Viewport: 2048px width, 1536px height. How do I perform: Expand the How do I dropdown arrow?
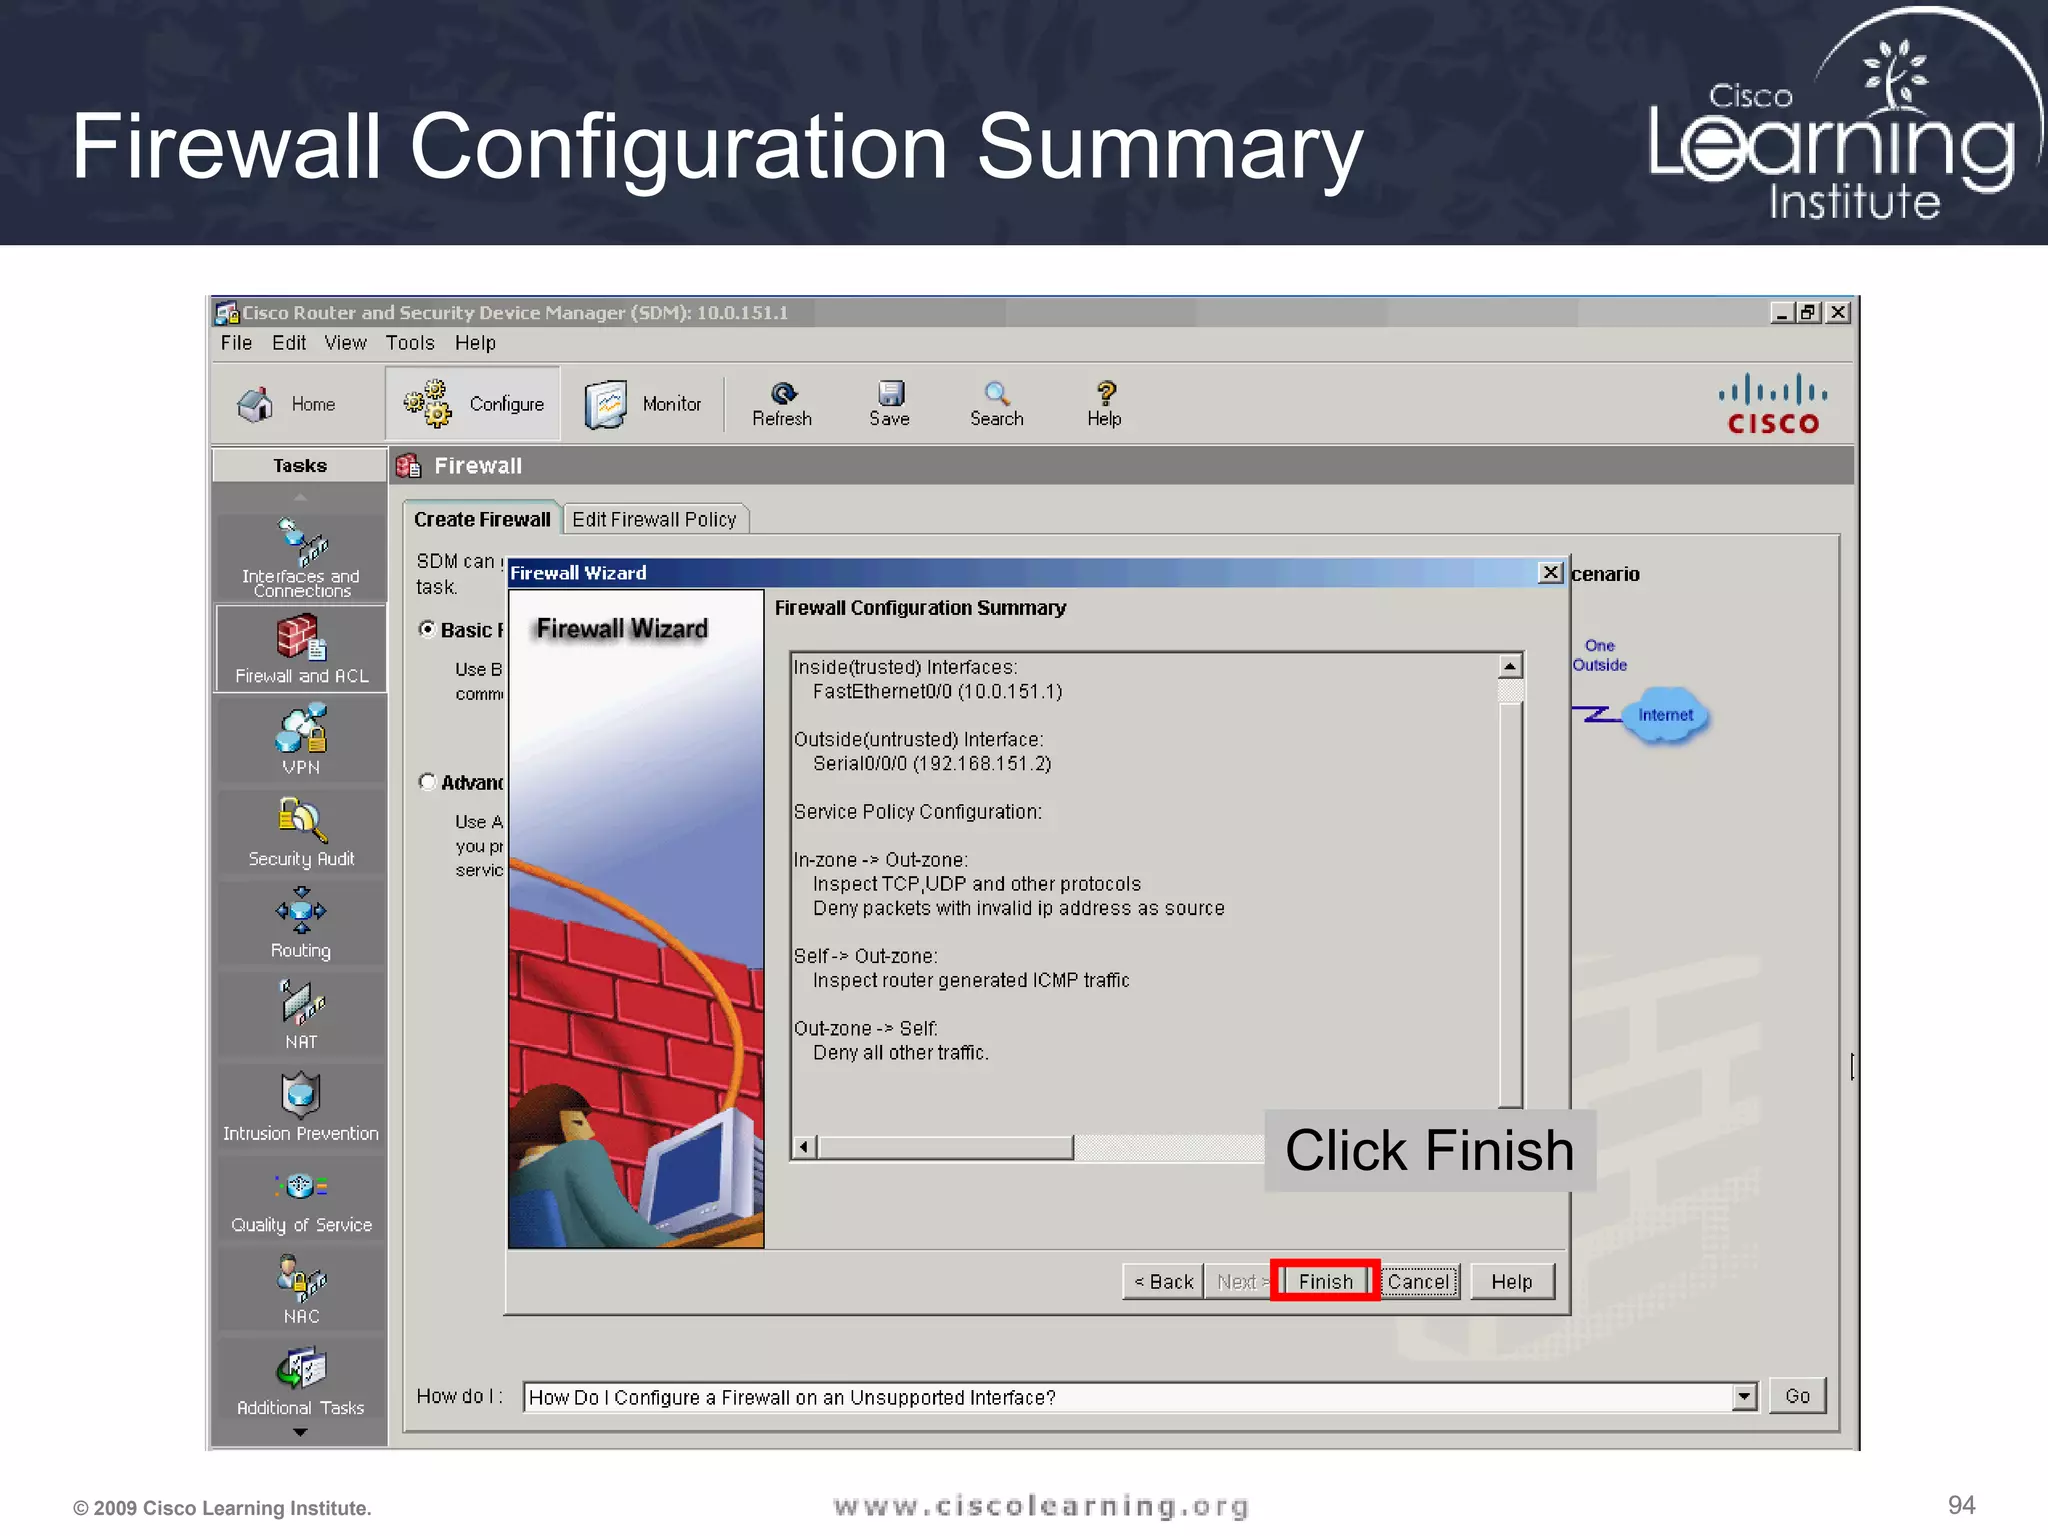pos(1744,1396)
